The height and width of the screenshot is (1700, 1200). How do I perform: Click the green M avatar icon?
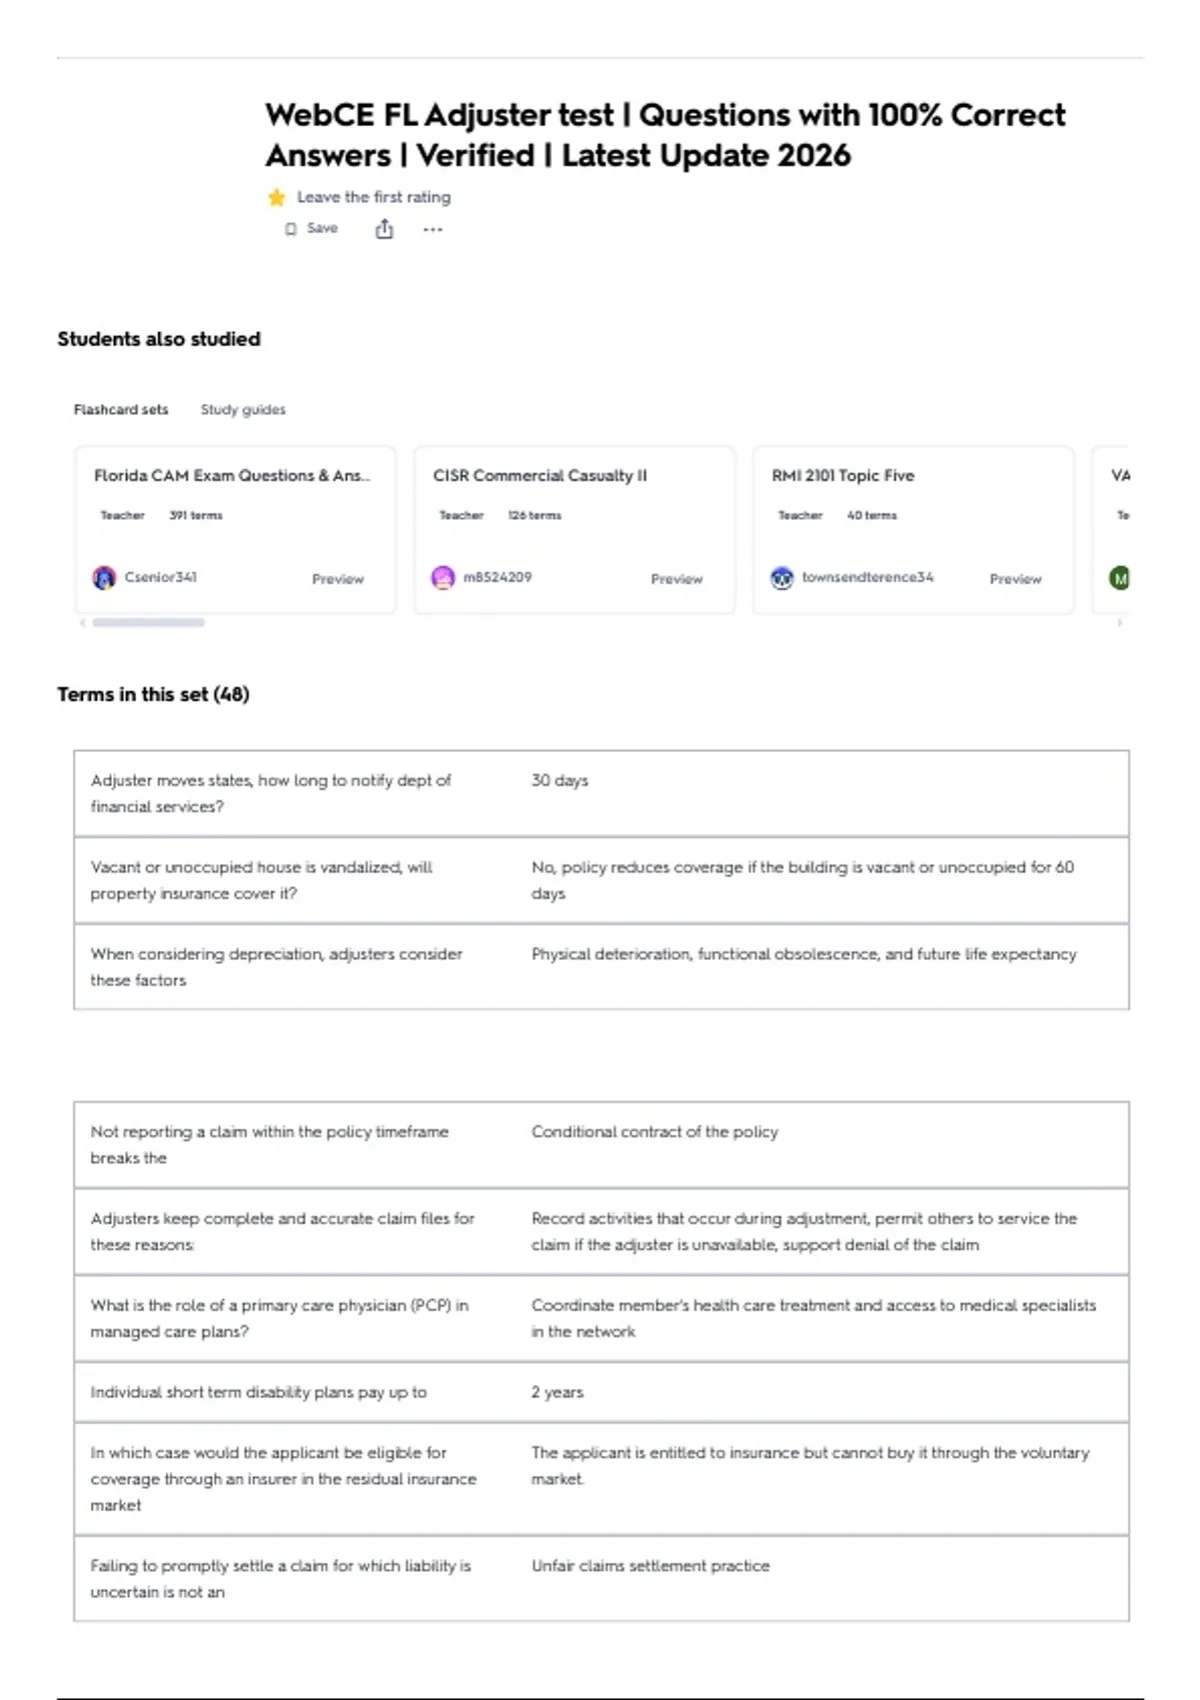pyautogui.click(x=1120, y=578)
